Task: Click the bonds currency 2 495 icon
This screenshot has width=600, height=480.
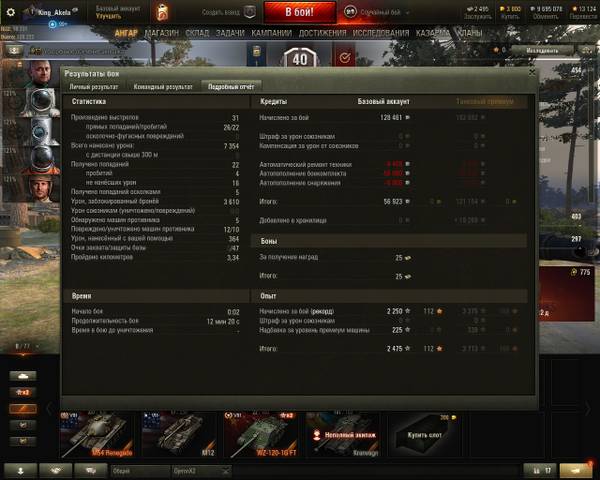Action: click(x=470, y=8)
